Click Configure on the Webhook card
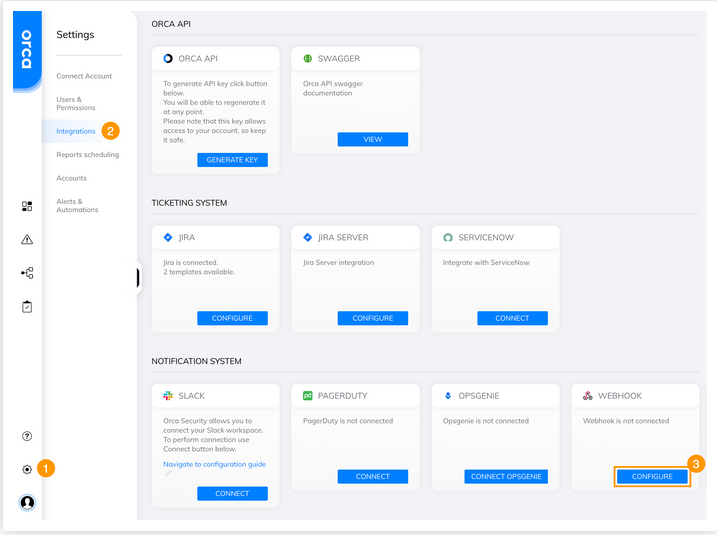Viewport: 717px width, 535px height. (x=652, y=477)
